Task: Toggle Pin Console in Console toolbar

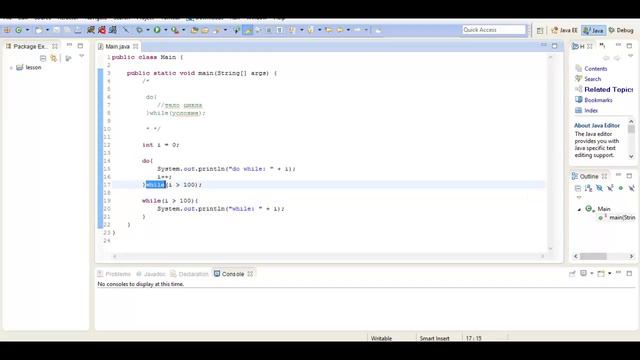Action: click(x=572, y=273)
